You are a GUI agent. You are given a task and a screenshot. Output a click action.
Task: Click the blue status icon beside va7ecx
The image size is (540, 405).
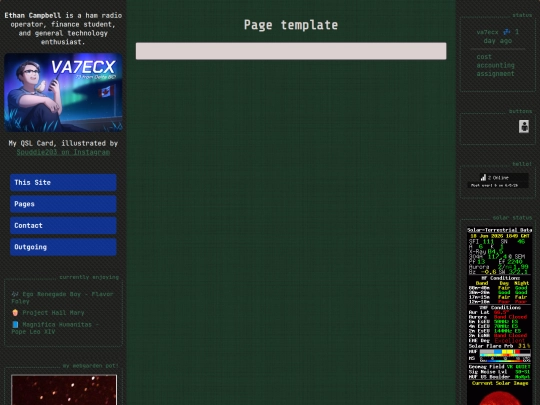[x=507, y=32]
